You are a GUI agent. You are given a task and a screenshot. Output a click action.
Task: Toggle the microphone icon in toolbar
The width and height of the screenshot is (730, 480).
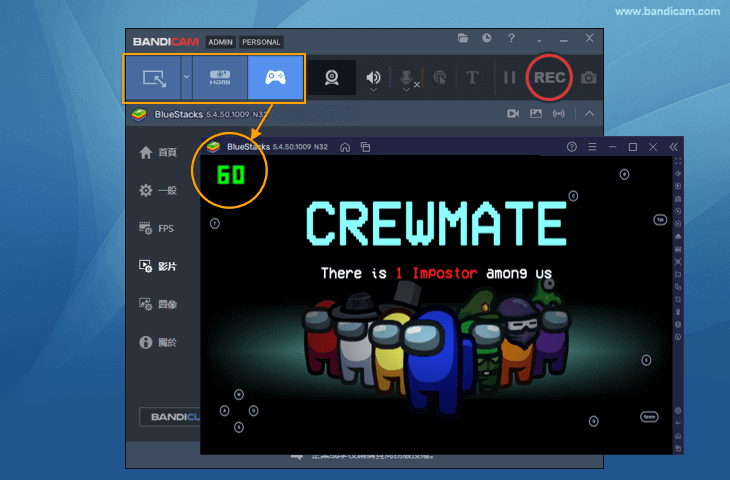(407, 78)
